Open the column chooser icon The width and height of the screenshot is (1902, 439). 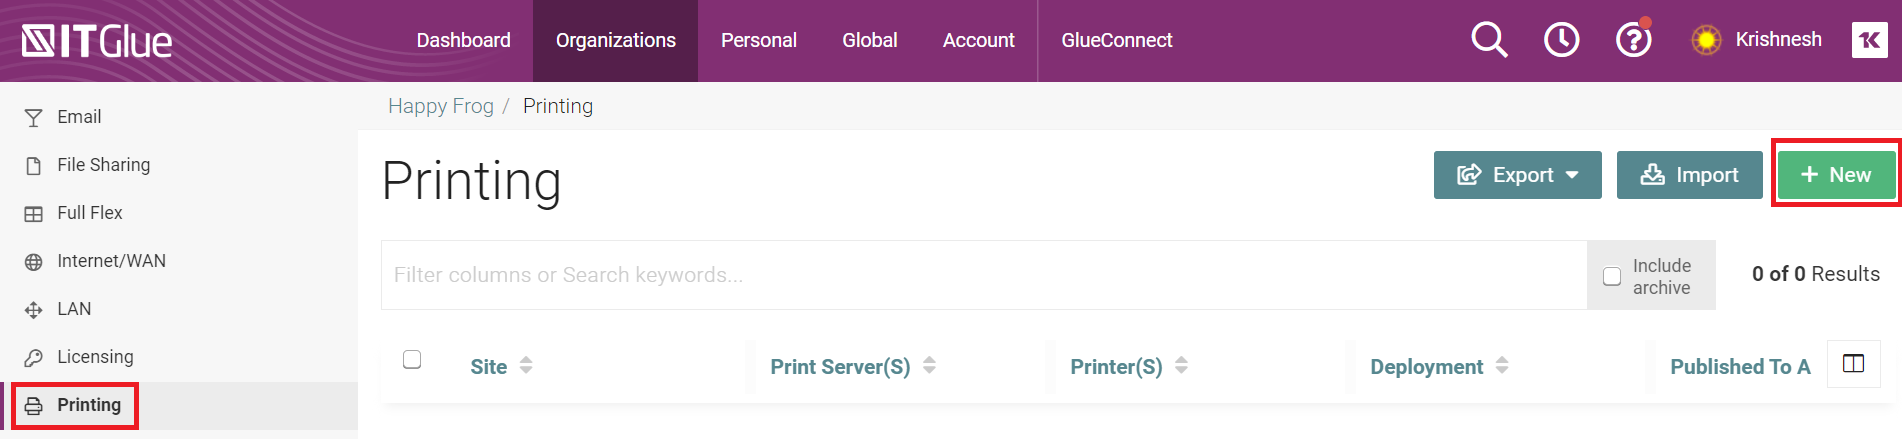point(1853,363)
